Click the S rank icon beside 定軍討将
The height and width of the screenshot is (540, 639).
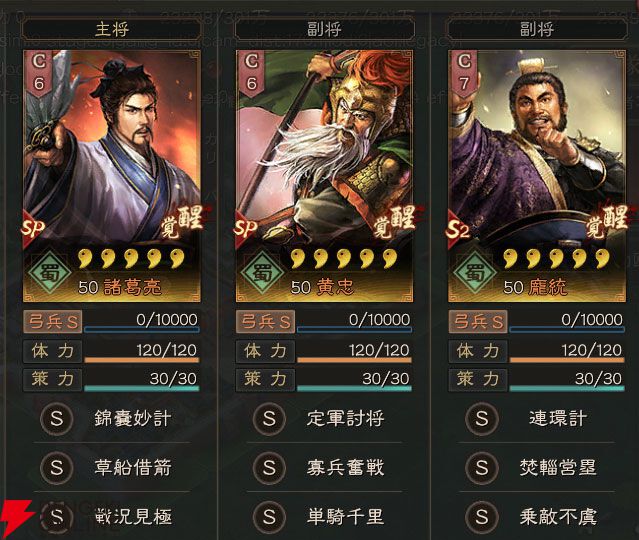(x=269, y=419)
